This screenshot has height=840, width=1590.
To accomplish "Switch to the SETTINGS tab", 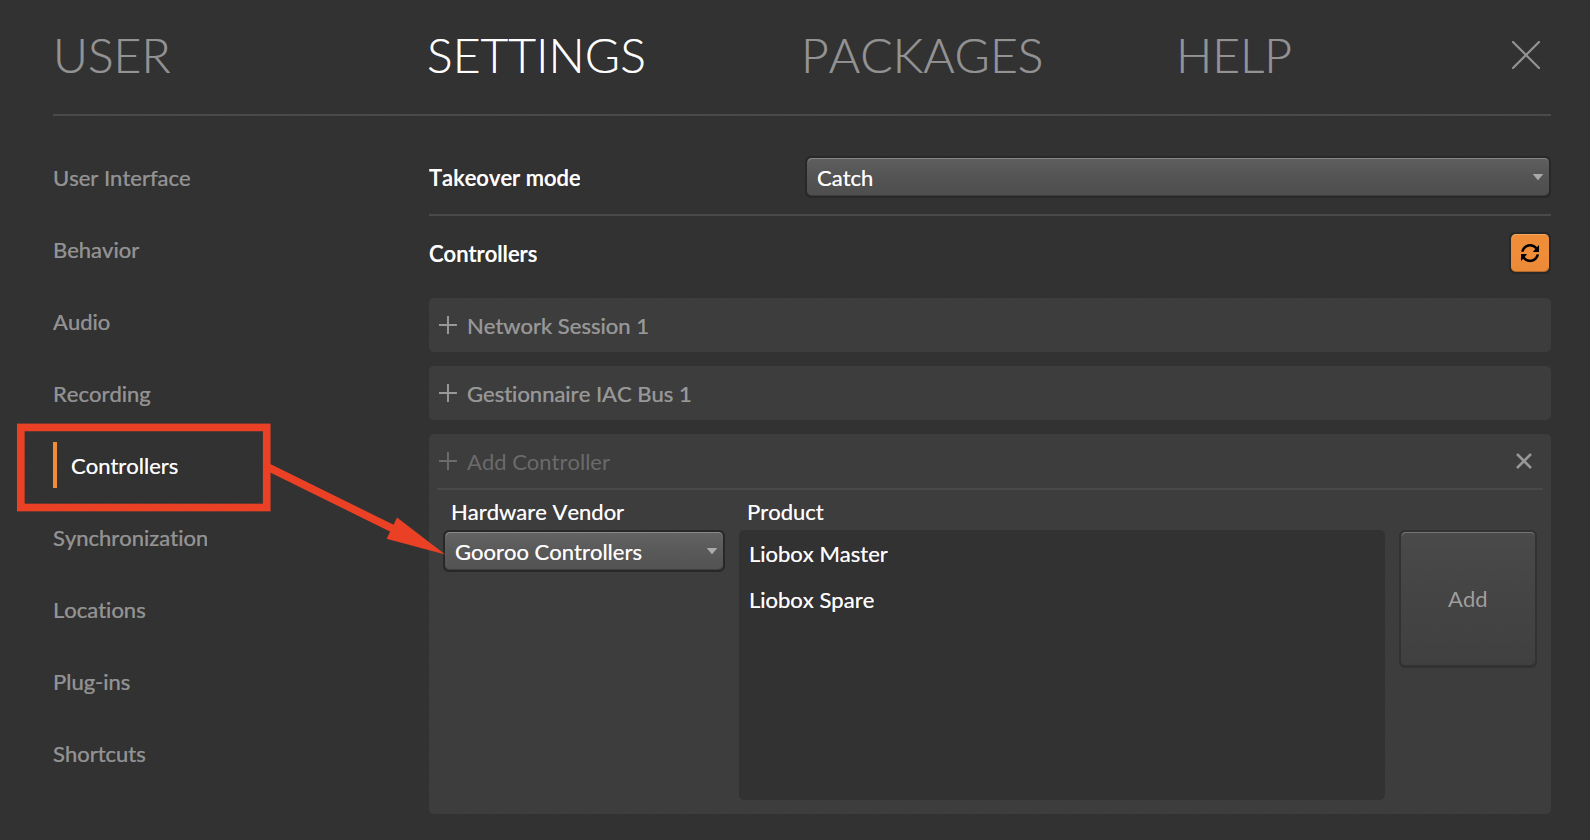I will pos(536,56).
